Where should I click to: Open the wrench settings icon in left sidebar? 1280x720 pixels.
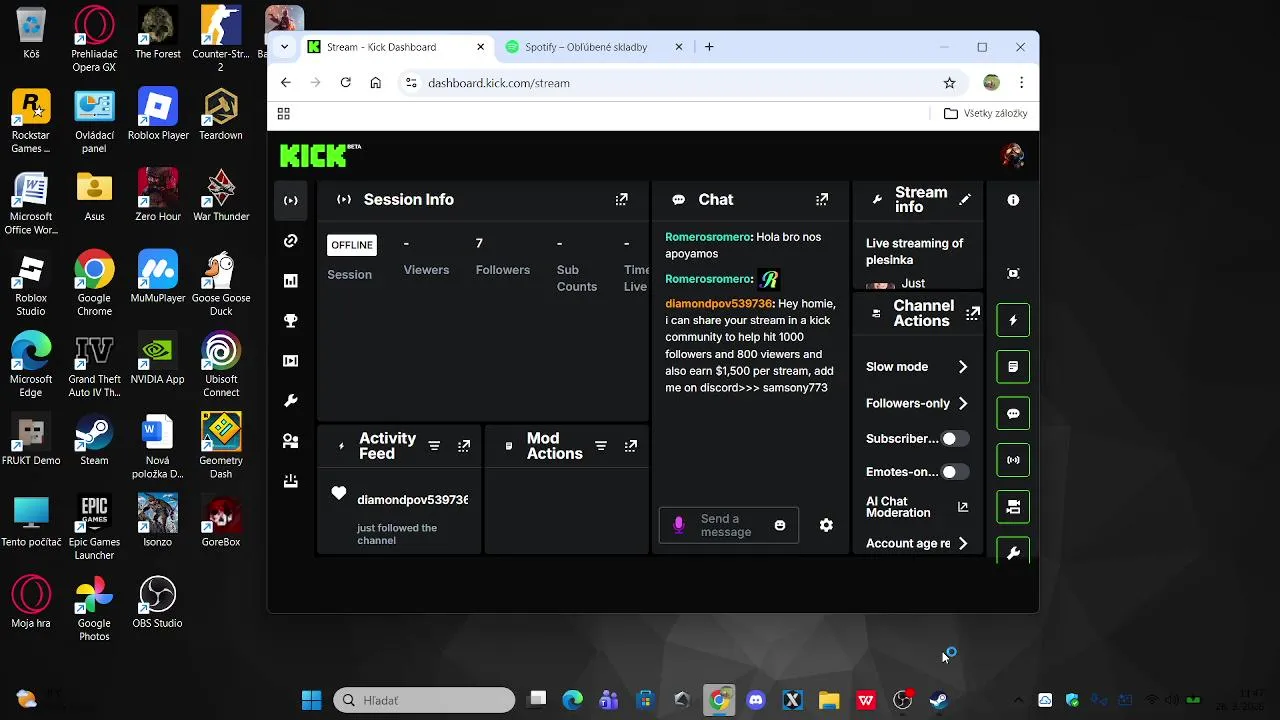(x=291, y=401)
